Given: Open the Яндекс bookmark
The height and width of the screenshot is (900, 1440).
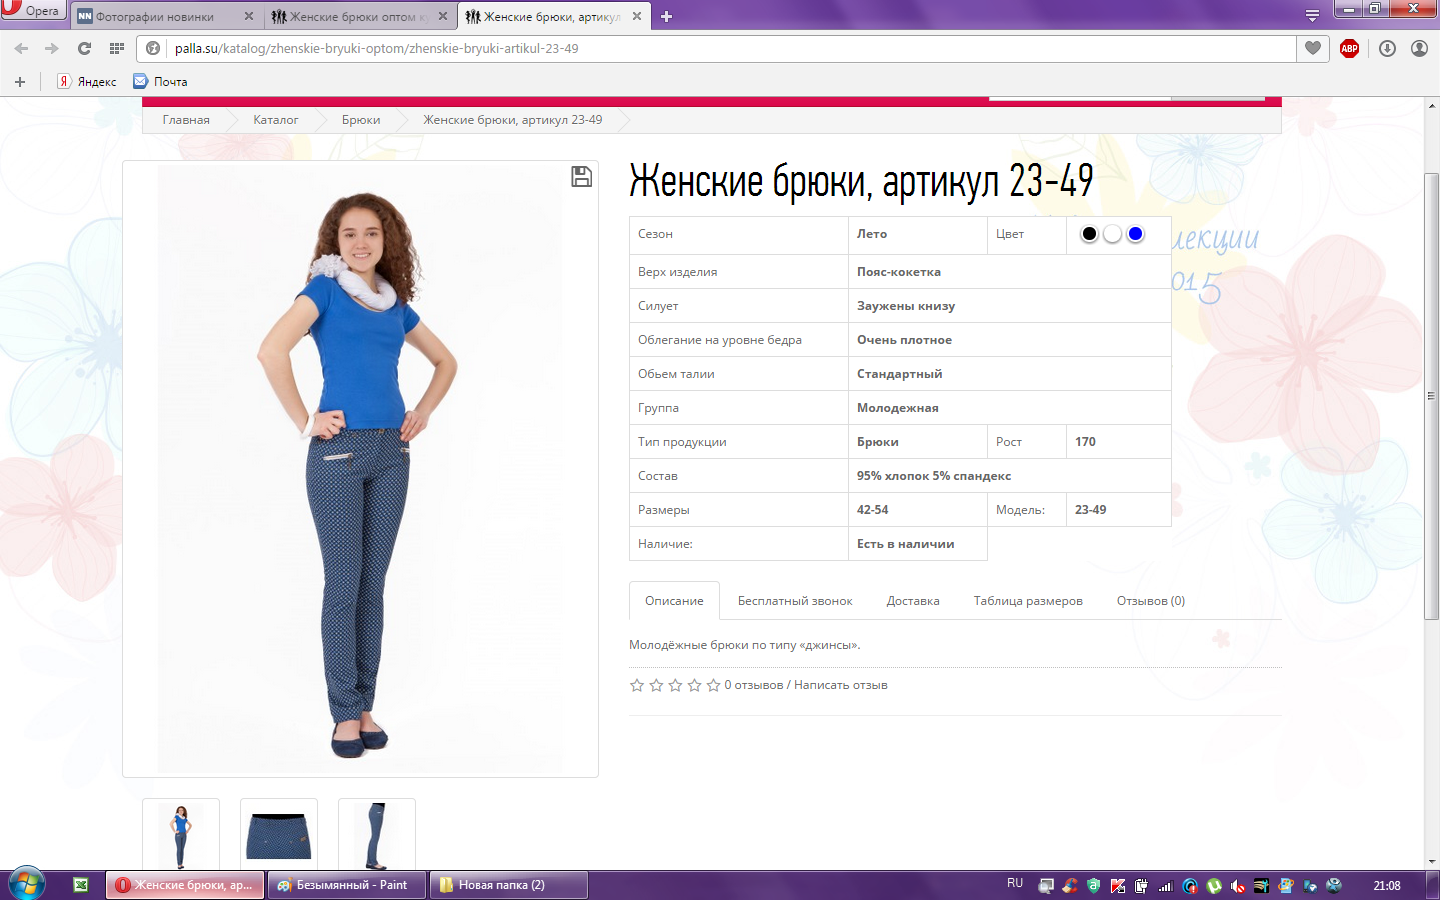Looking at the screenshot, I should (87, 82).
